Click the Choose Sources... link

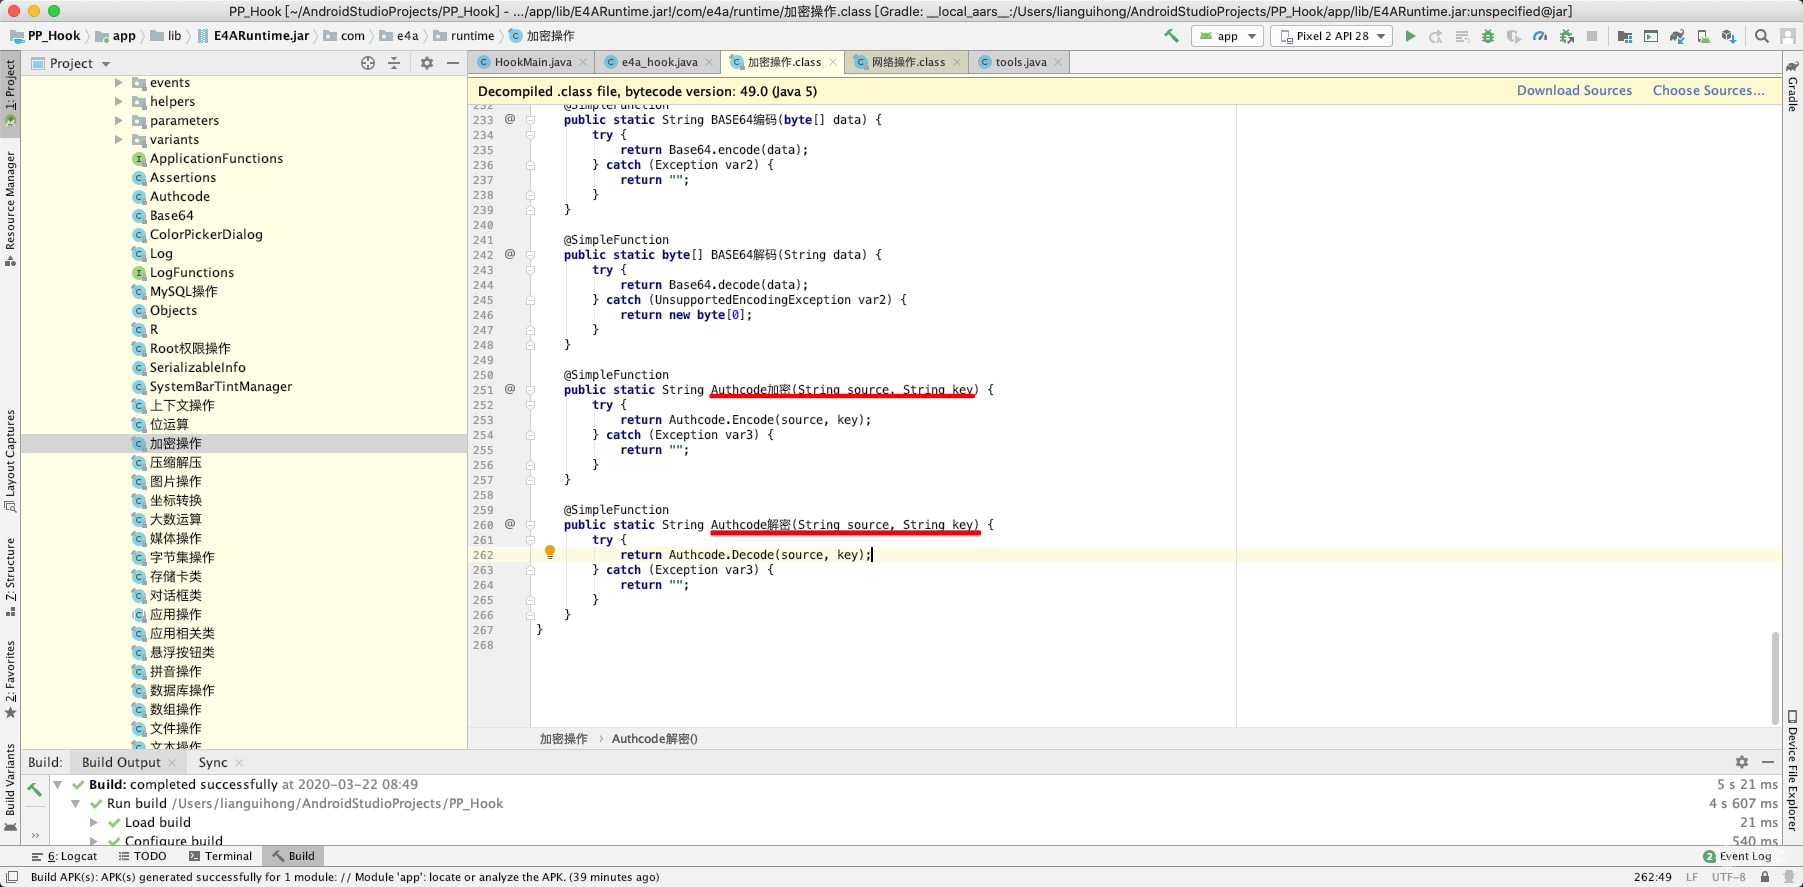pyautogui.click(x=1709, y=90)
